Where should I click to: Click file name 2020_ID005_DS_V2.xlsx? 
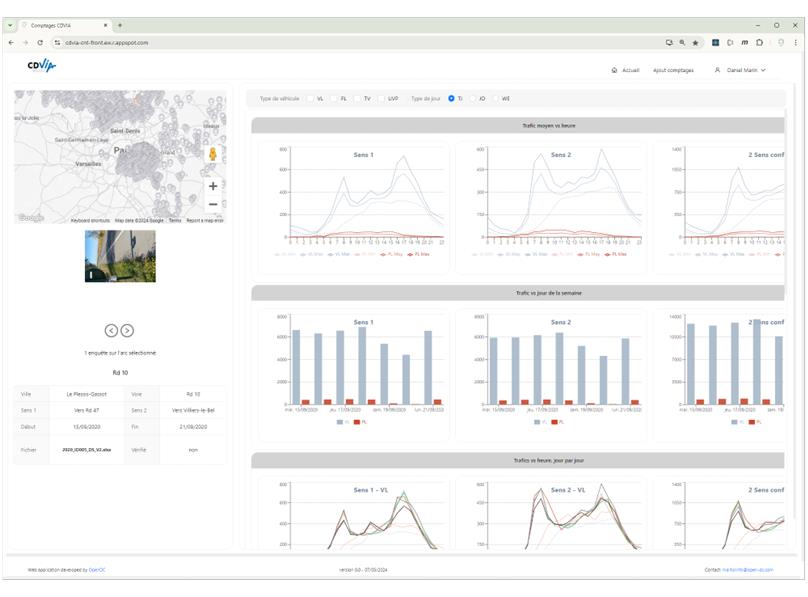coord(87,450)
